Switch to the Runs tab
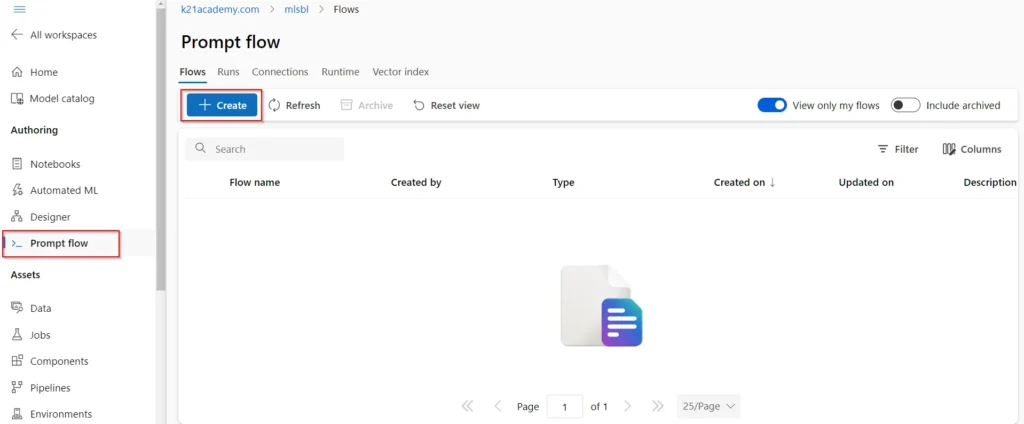1024x424 pixels. pos(228,72)
